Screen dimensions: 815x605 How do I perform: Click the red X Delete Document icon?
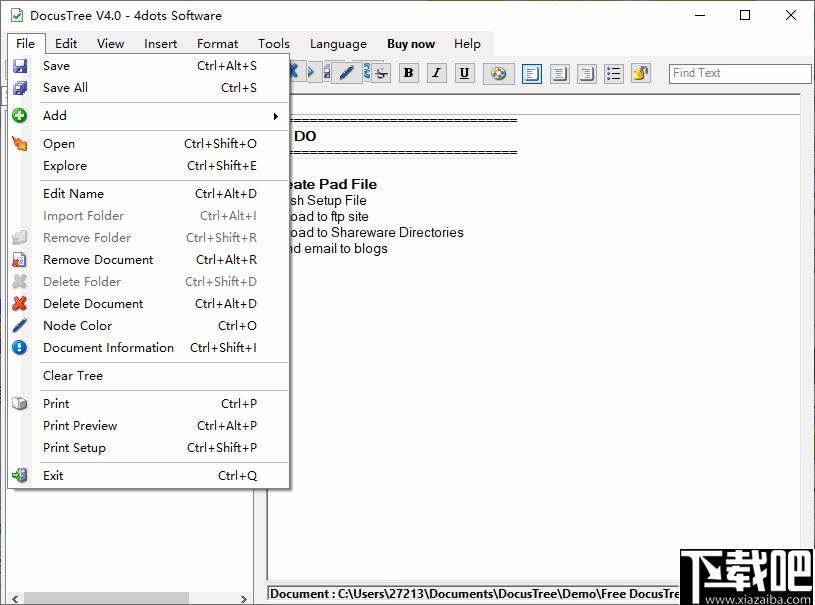pos(20,304)
